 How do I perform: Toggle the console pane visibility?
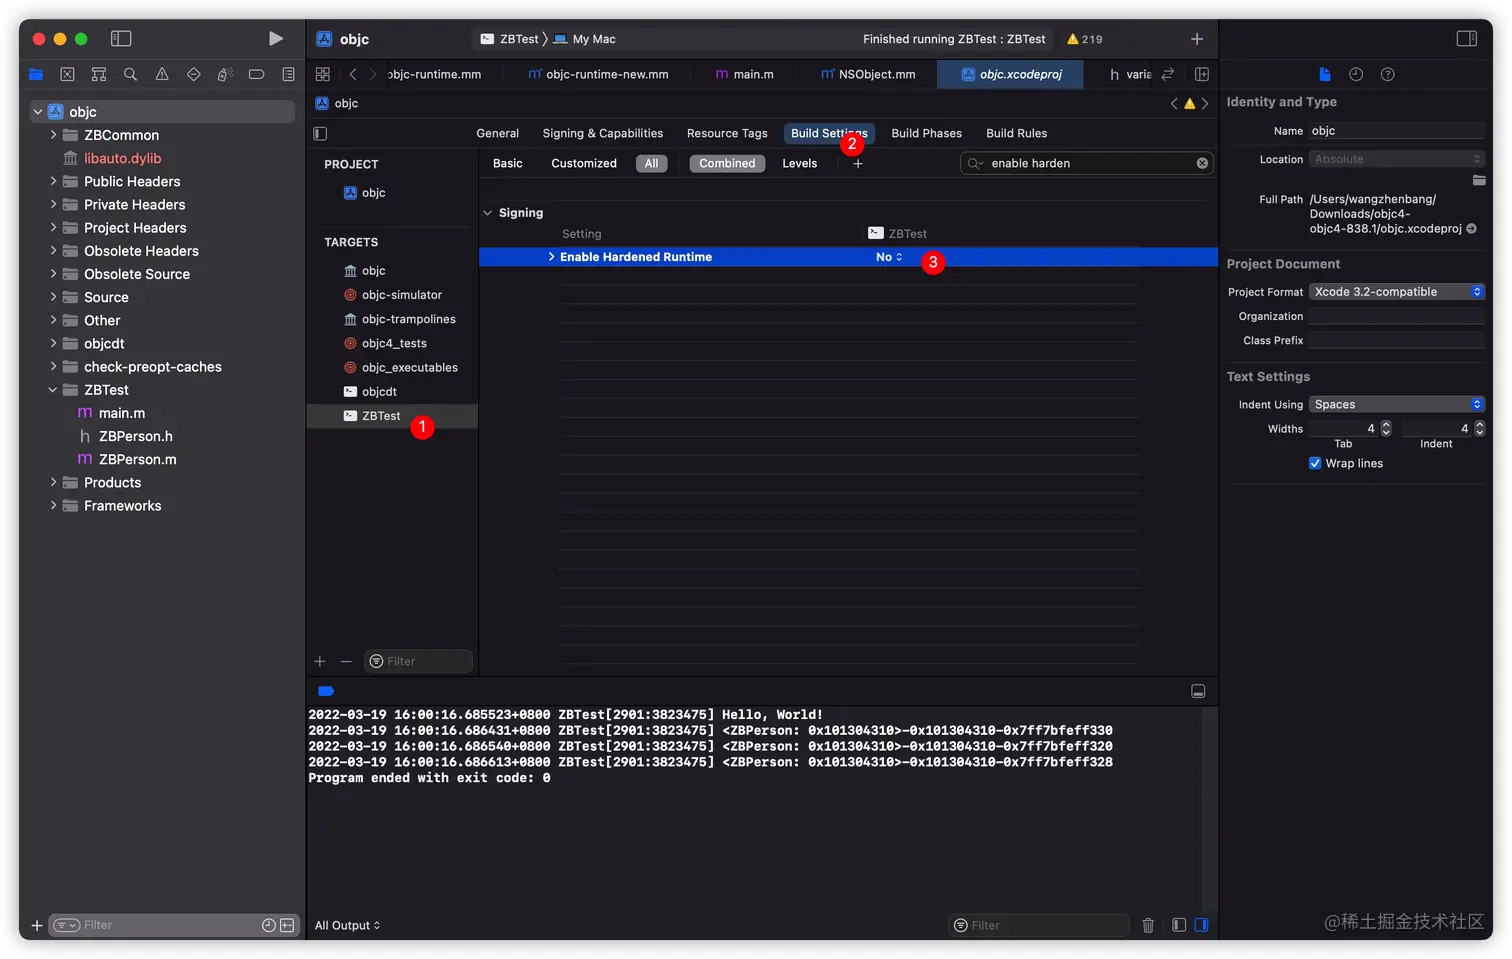pos(1201,925)
